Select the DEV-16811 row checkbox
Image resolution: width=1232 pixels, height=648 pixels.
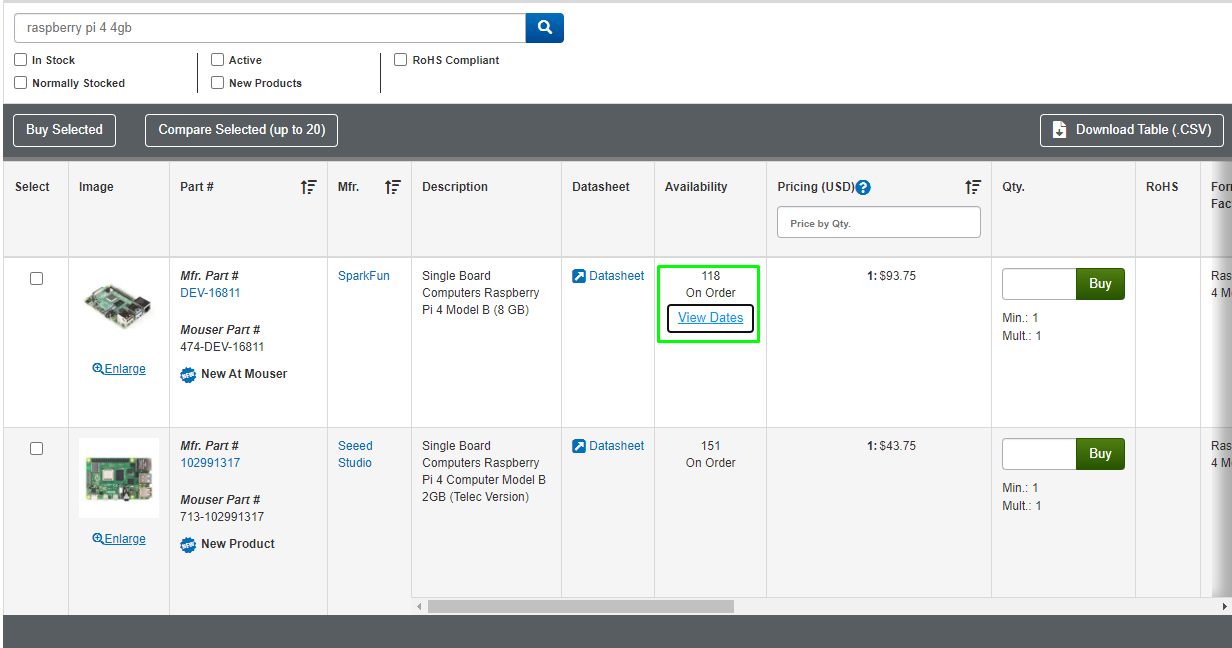pyautogui.click(x=36, y=279)
